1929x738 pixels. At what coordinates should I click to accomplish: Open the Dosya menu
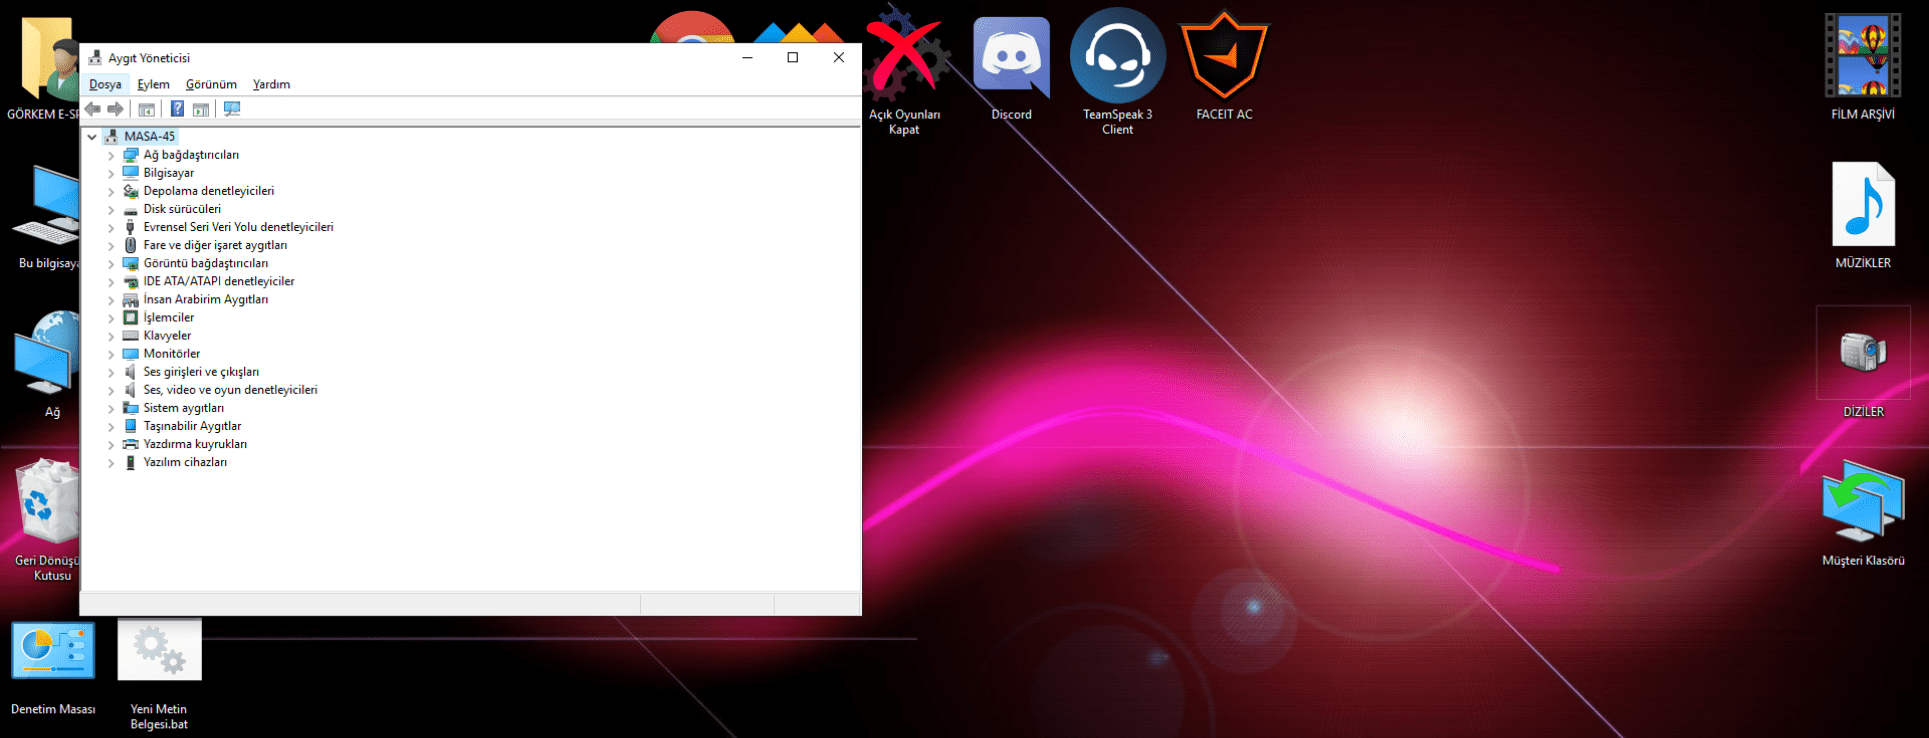click(x=105, y=84)
